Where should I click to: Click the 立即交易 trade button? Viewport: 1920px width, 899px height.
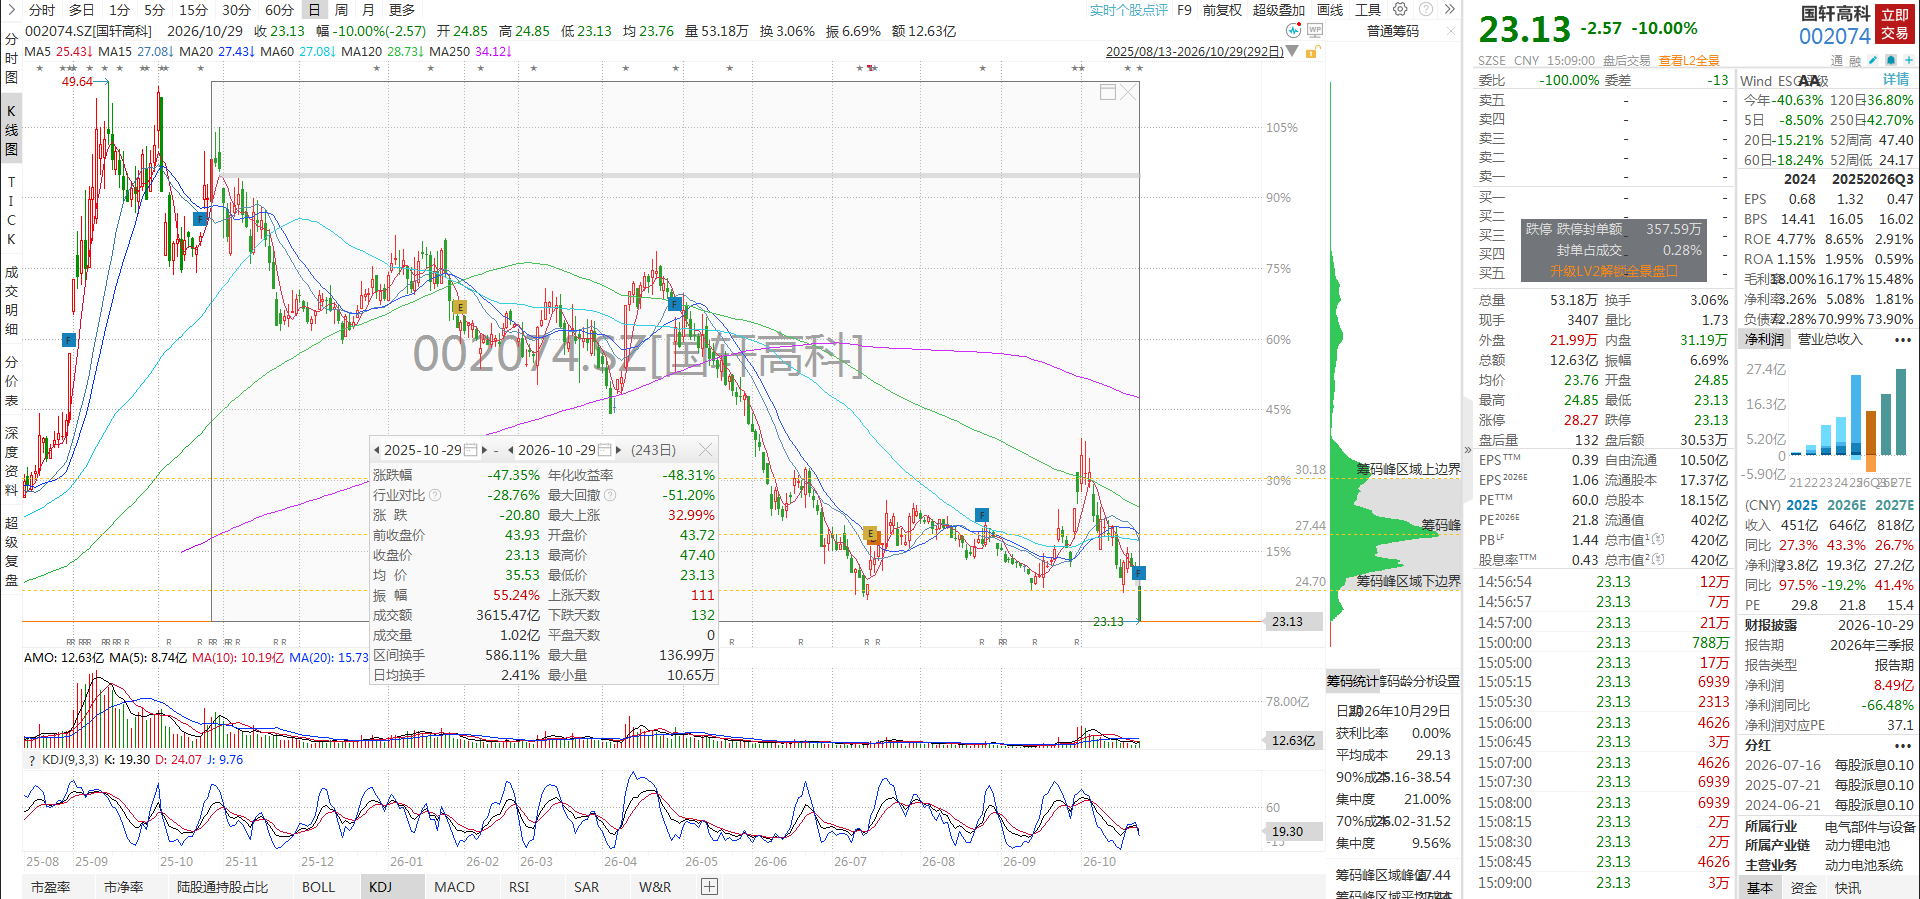(1894, 24)
